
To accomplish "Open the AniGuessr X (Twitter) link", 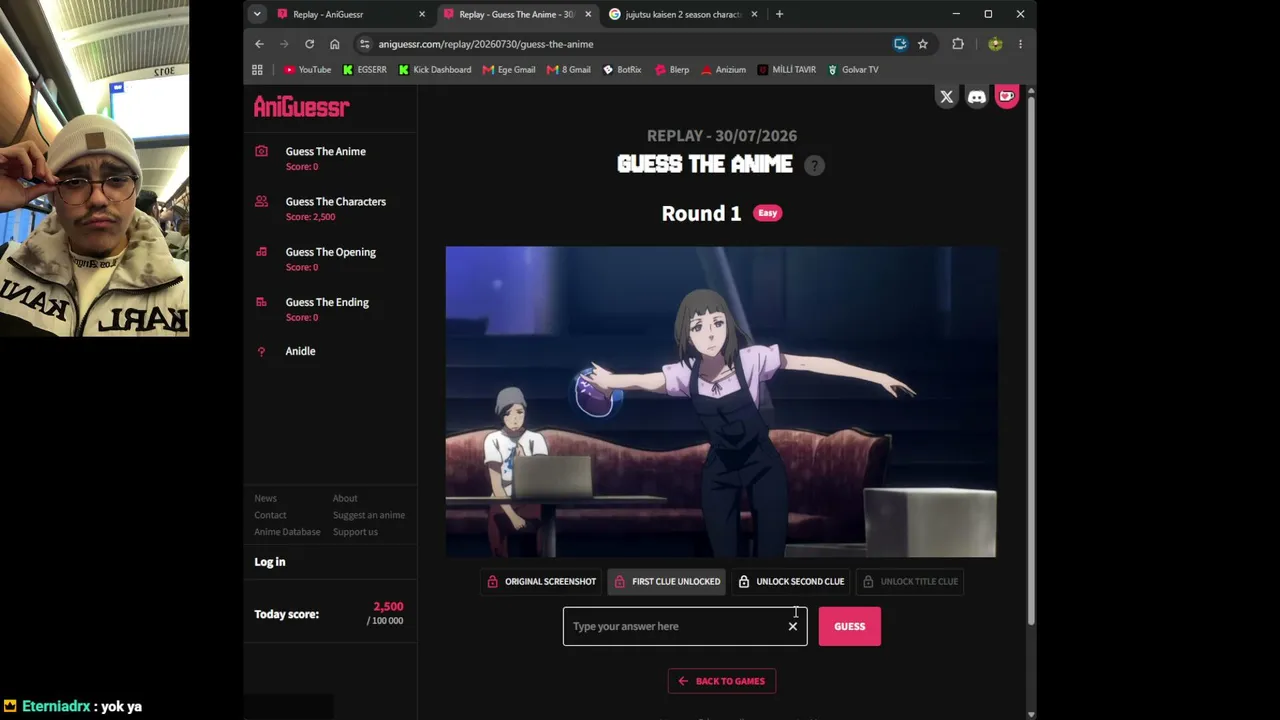I will pyautogui.click(x=946, y=97).
